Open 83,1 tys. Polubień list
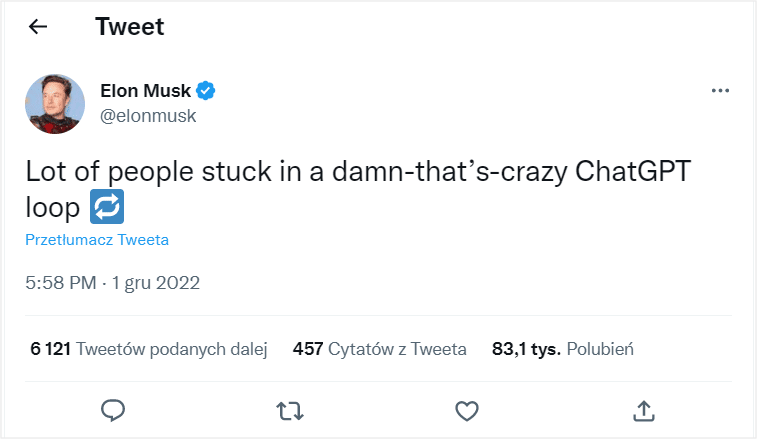757x439 pixels. pos(563,349)
